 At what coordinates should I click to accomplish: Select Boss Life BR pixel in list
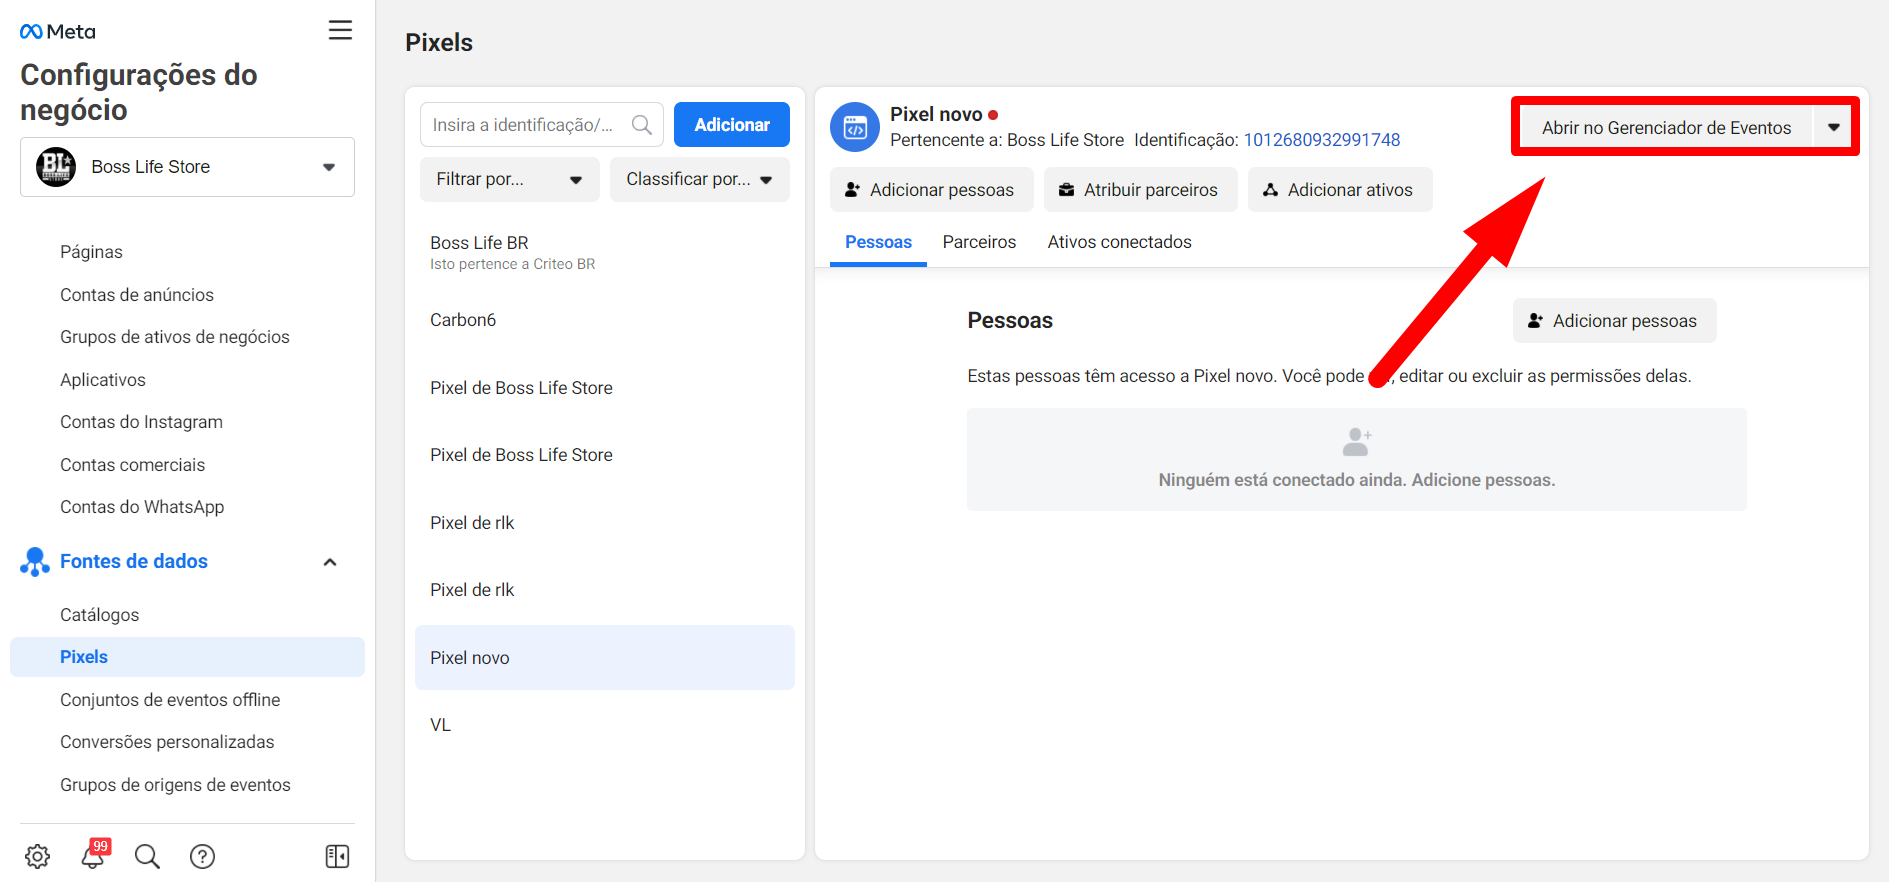604,252
